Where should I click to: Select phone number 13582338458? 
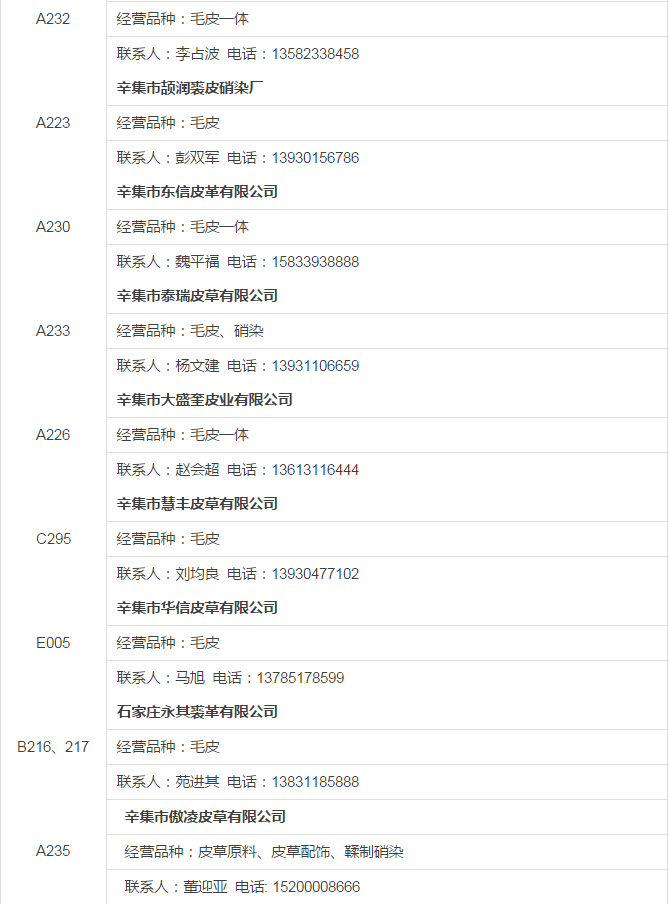click(315, 54)
